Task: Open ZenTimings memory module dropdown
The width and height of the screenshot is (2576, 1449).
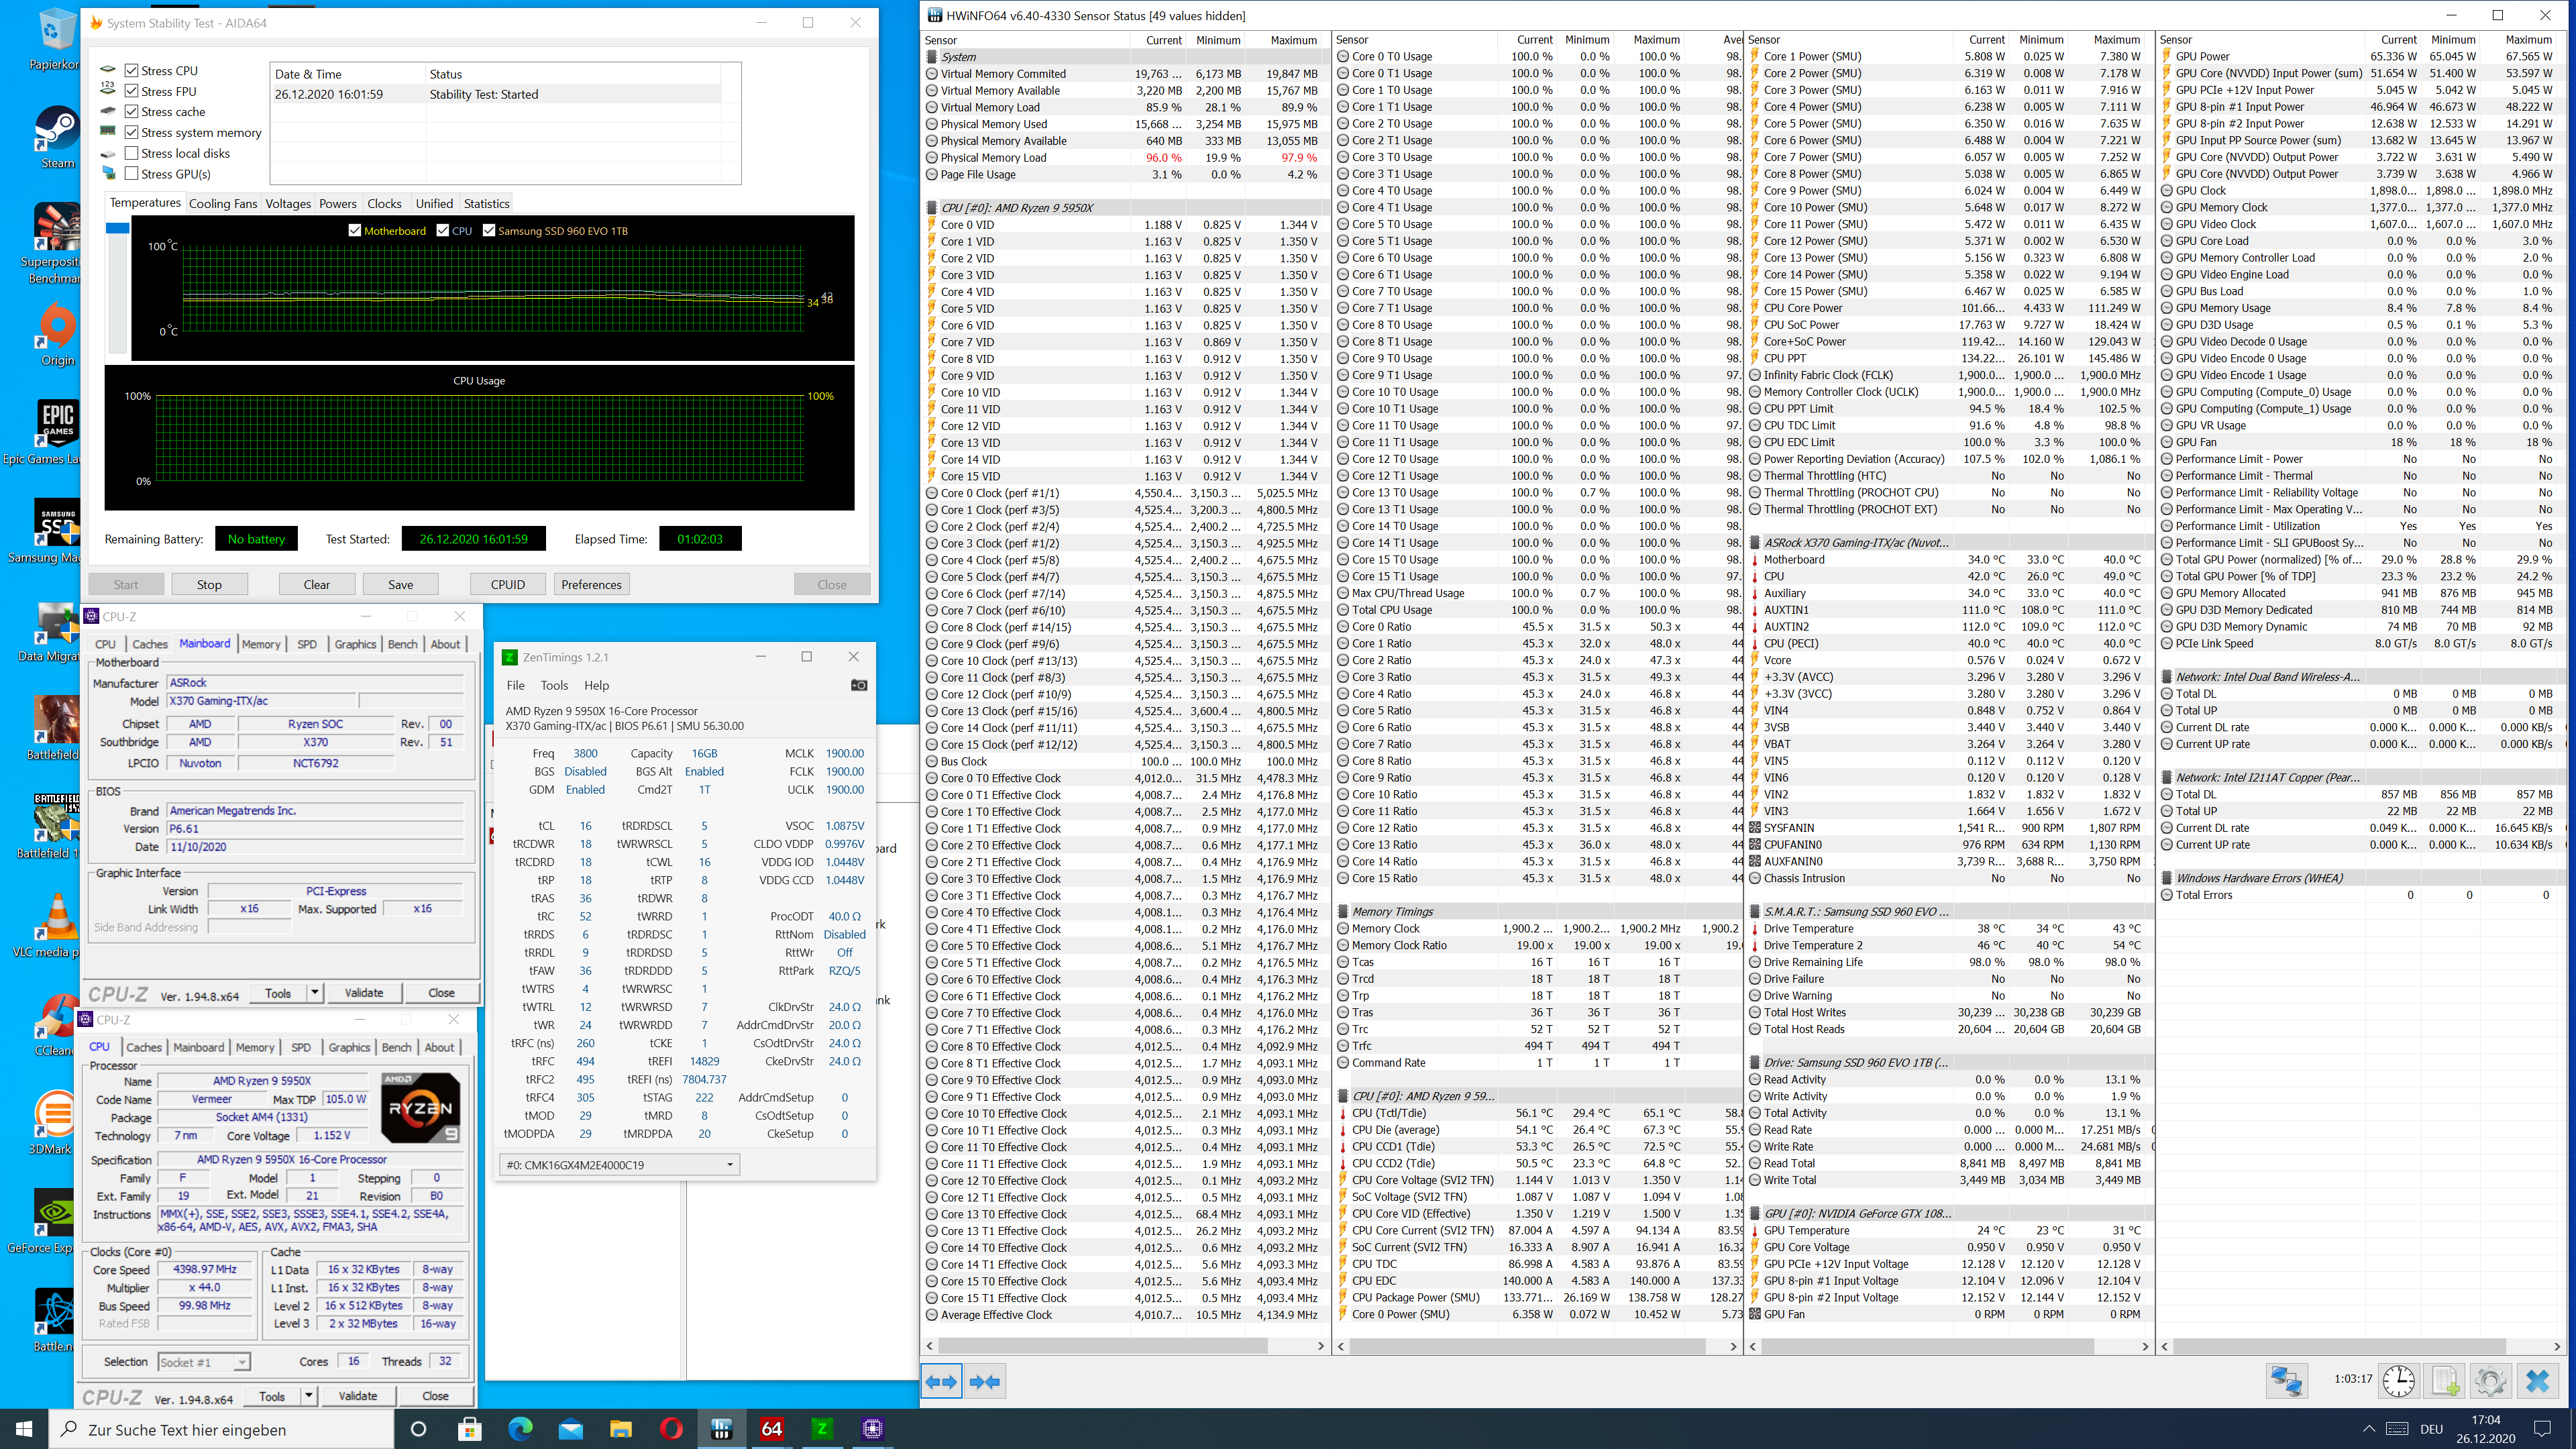Action: [619, 1164]
